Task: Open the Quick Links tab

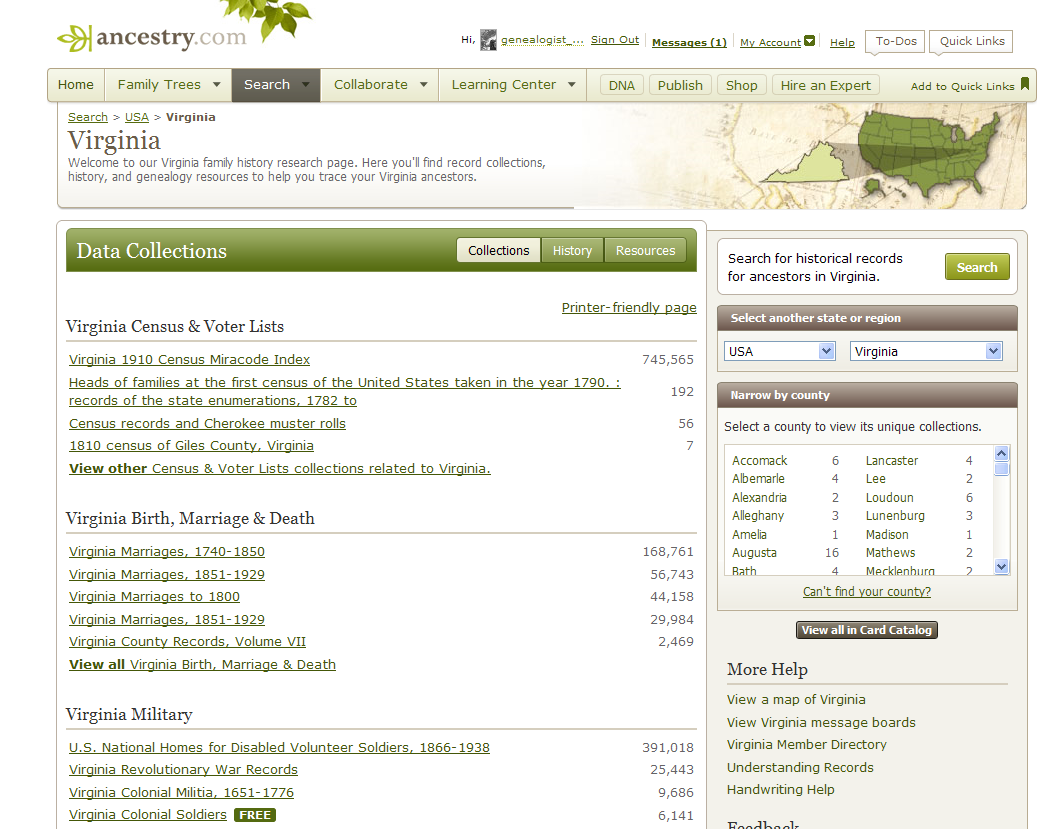Action: point(972,41)
